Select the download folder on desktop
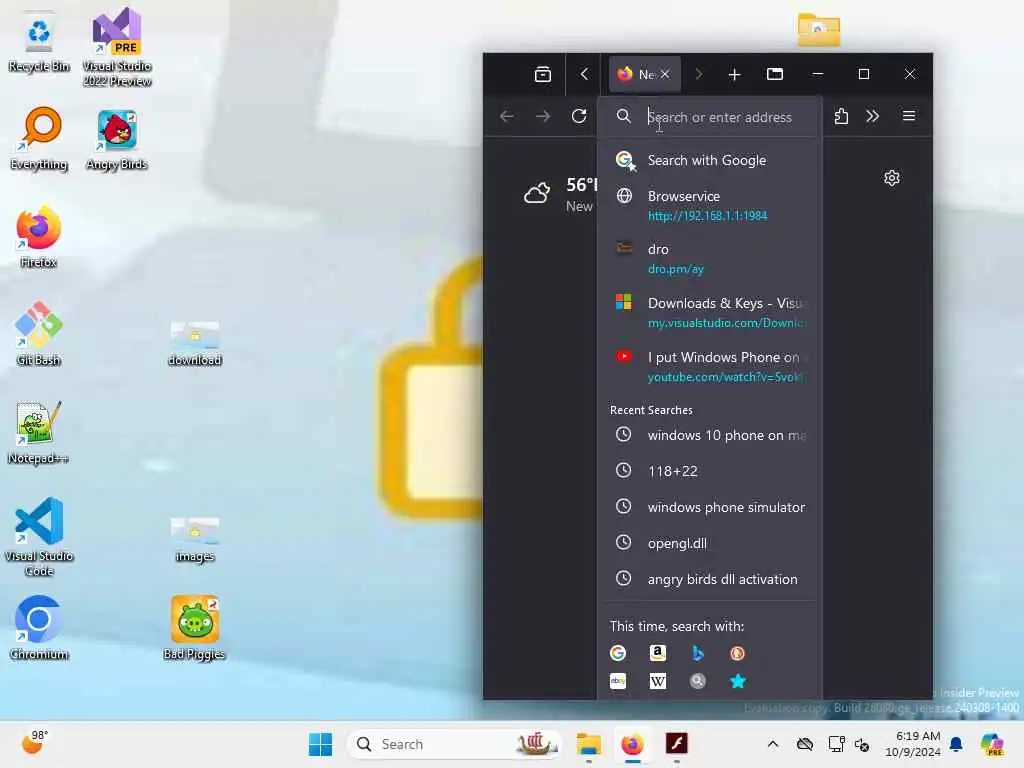This screenshot has height=768, width=1024. [x=195, y=342]
